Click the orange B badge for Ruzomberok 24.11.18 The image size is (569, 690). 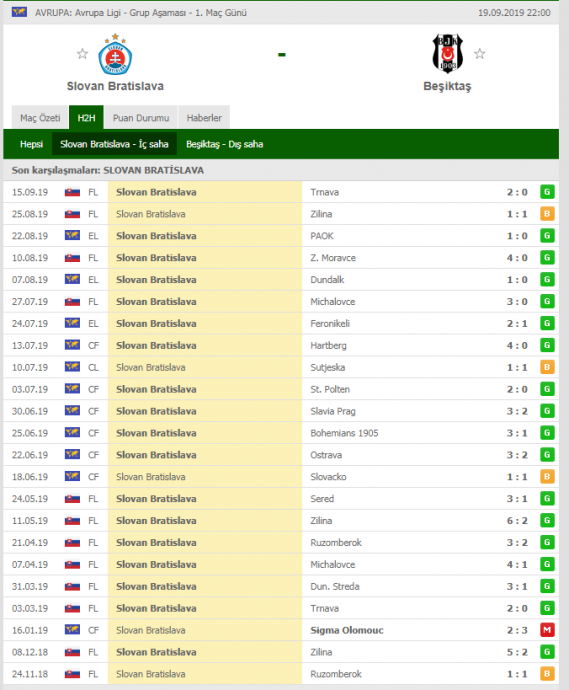point(547,674)
